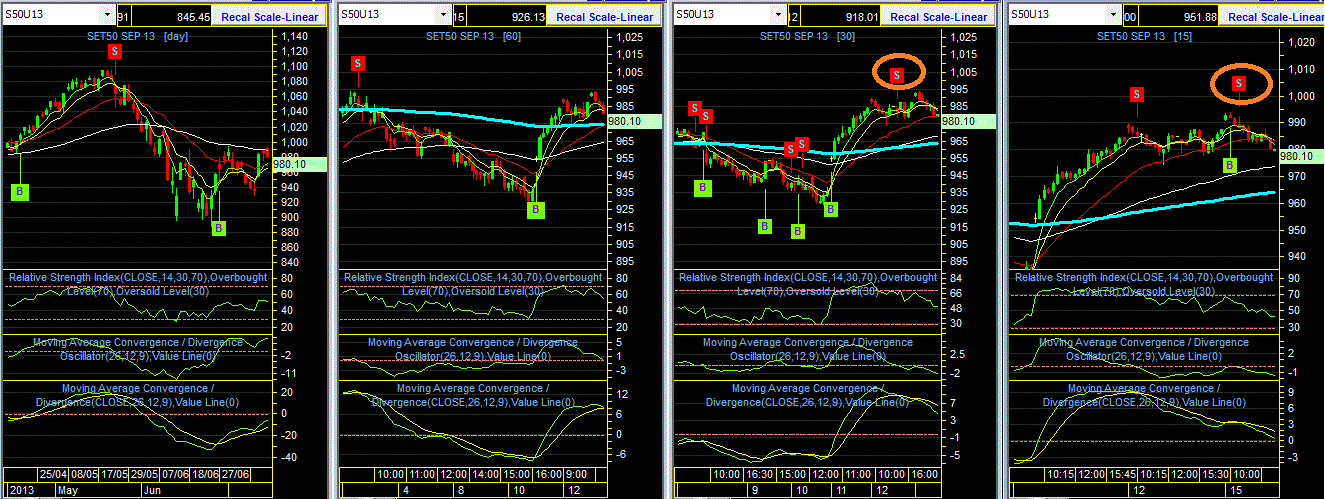The image size is (1325, 499).
Task: Open the S50U13 symbol dropdown in the [15] chart
Action: 1113,16
